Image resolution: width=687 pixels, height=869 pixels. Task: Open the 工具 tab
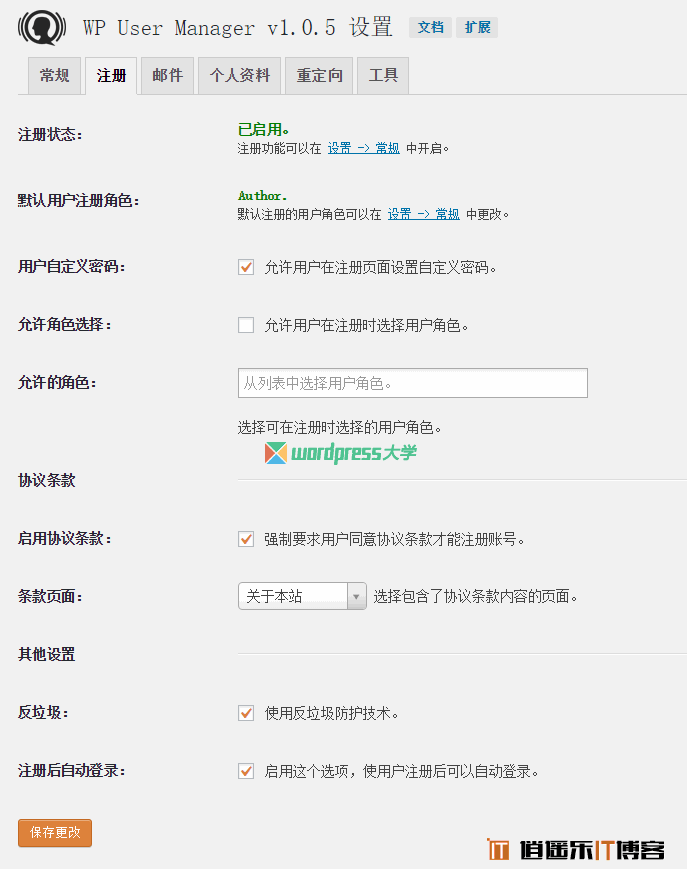(383, 76)
